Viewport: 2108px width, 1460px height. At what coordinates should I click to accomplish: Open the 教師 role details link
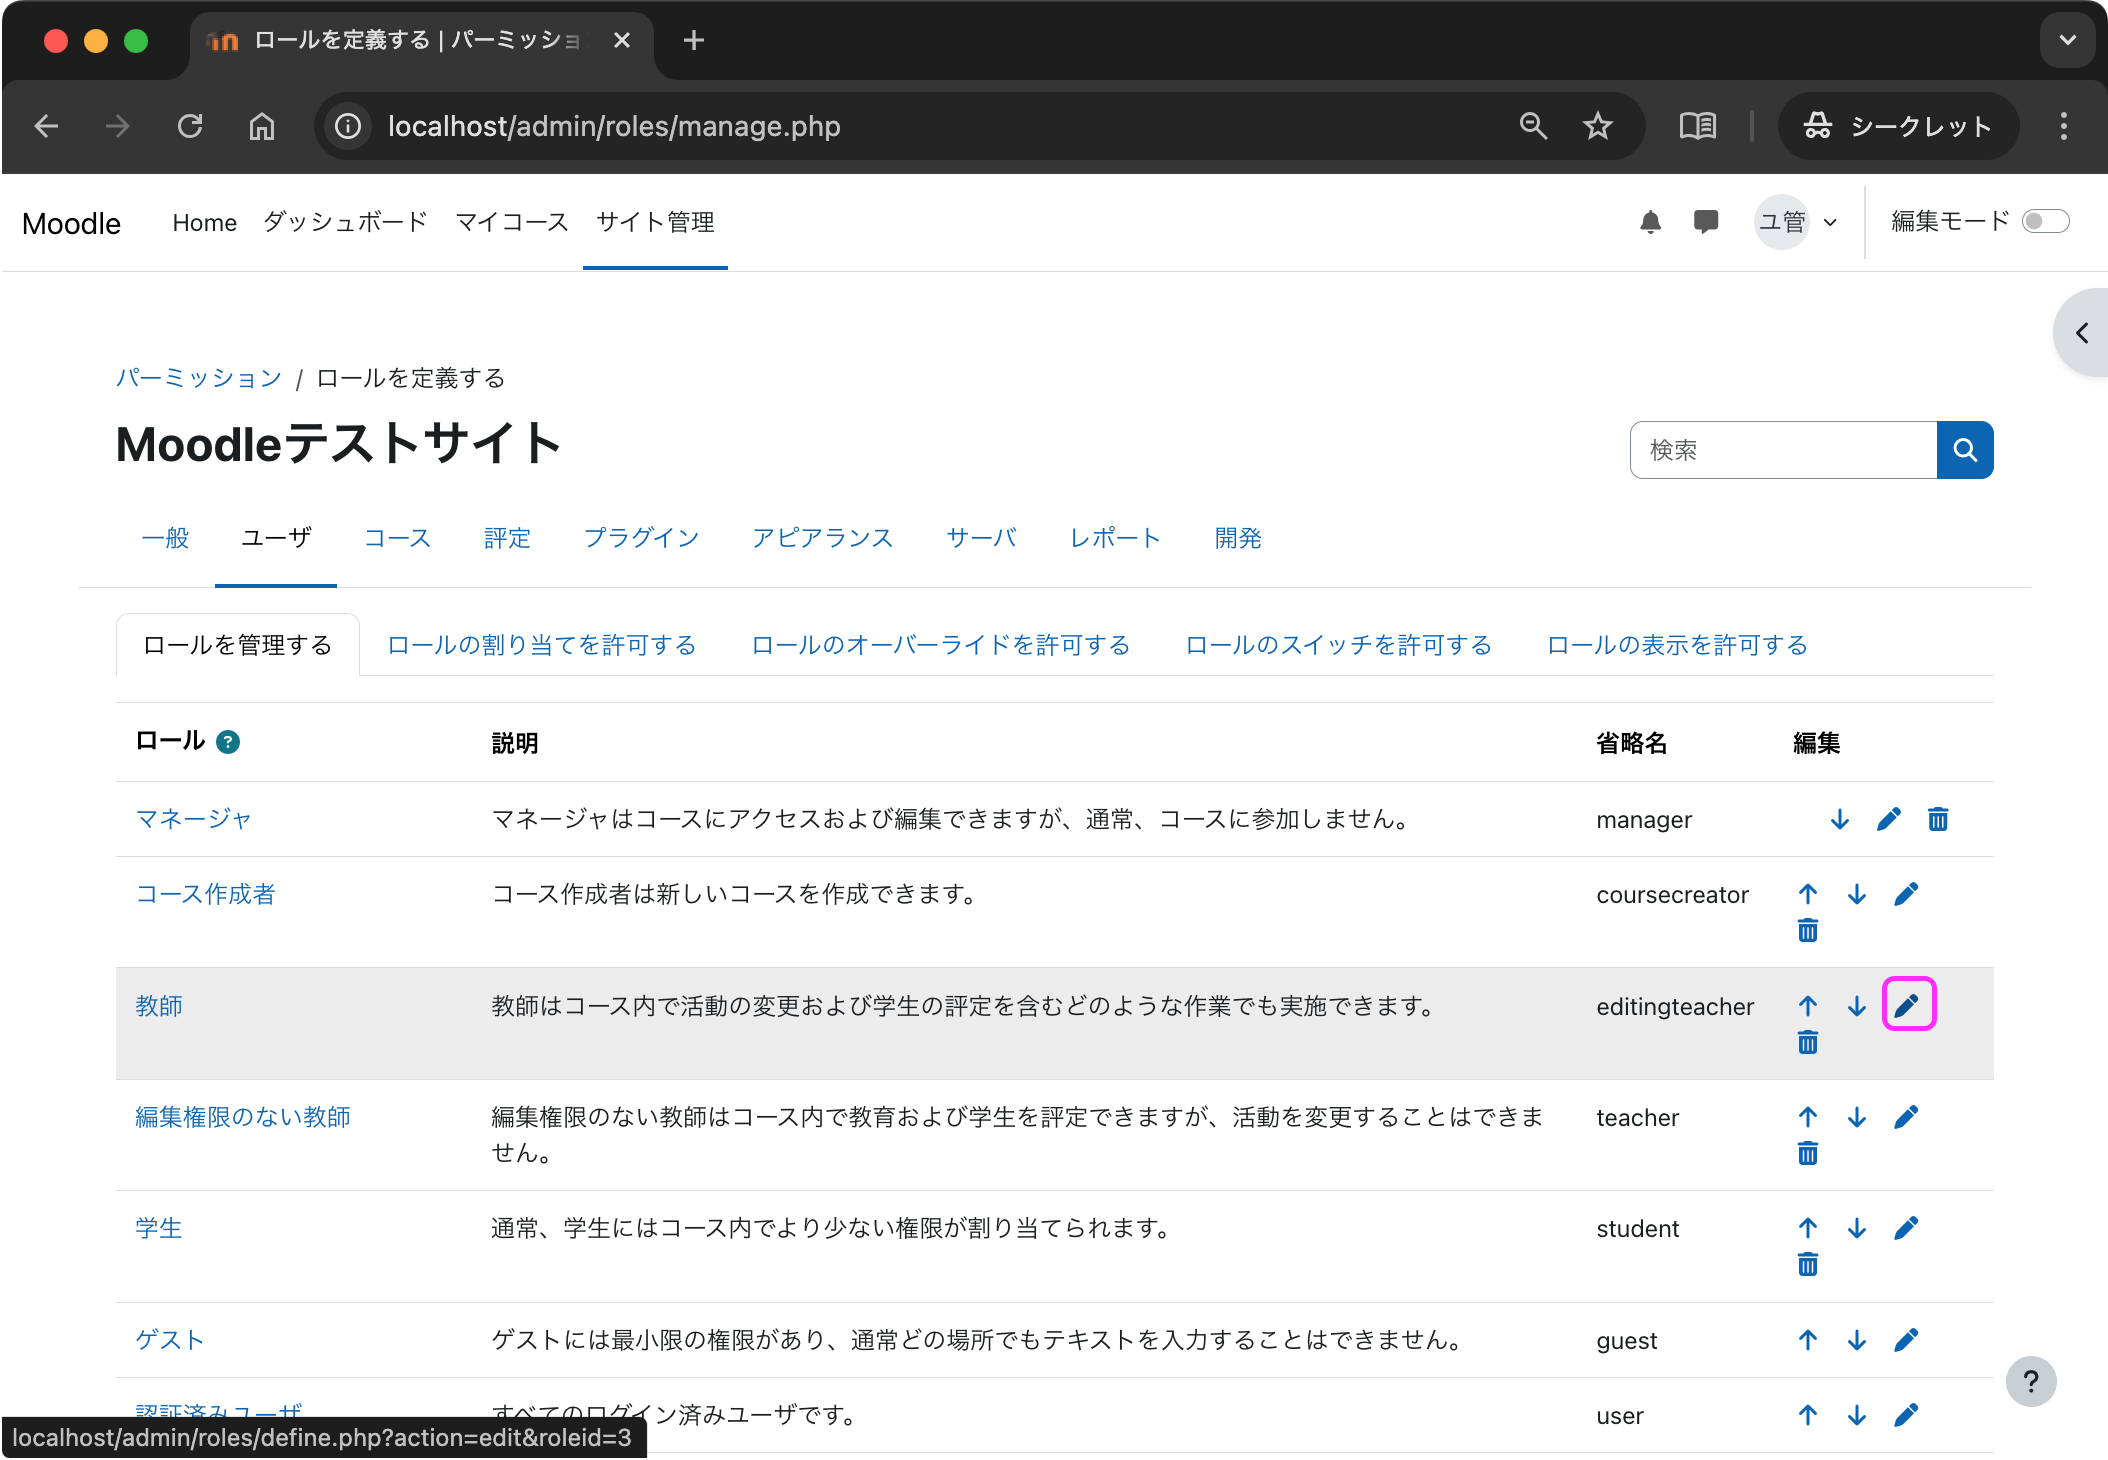pos(159,1006)
